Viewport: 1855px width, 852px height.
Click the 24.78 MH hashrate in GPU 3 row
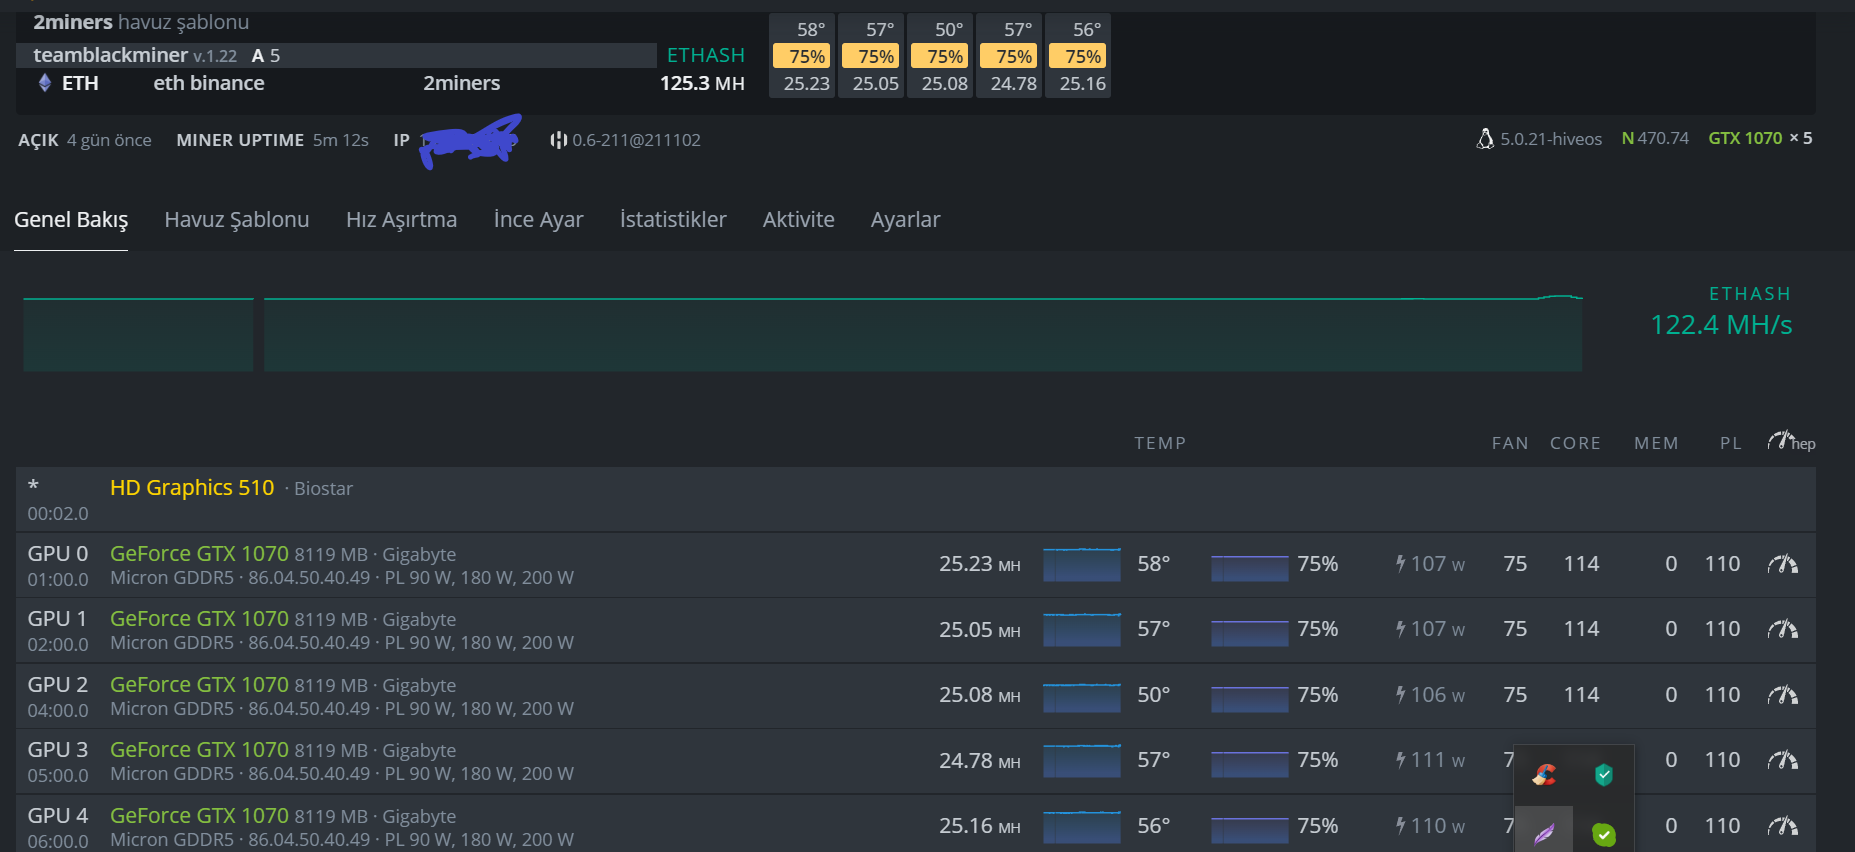[x=980, y=761]
